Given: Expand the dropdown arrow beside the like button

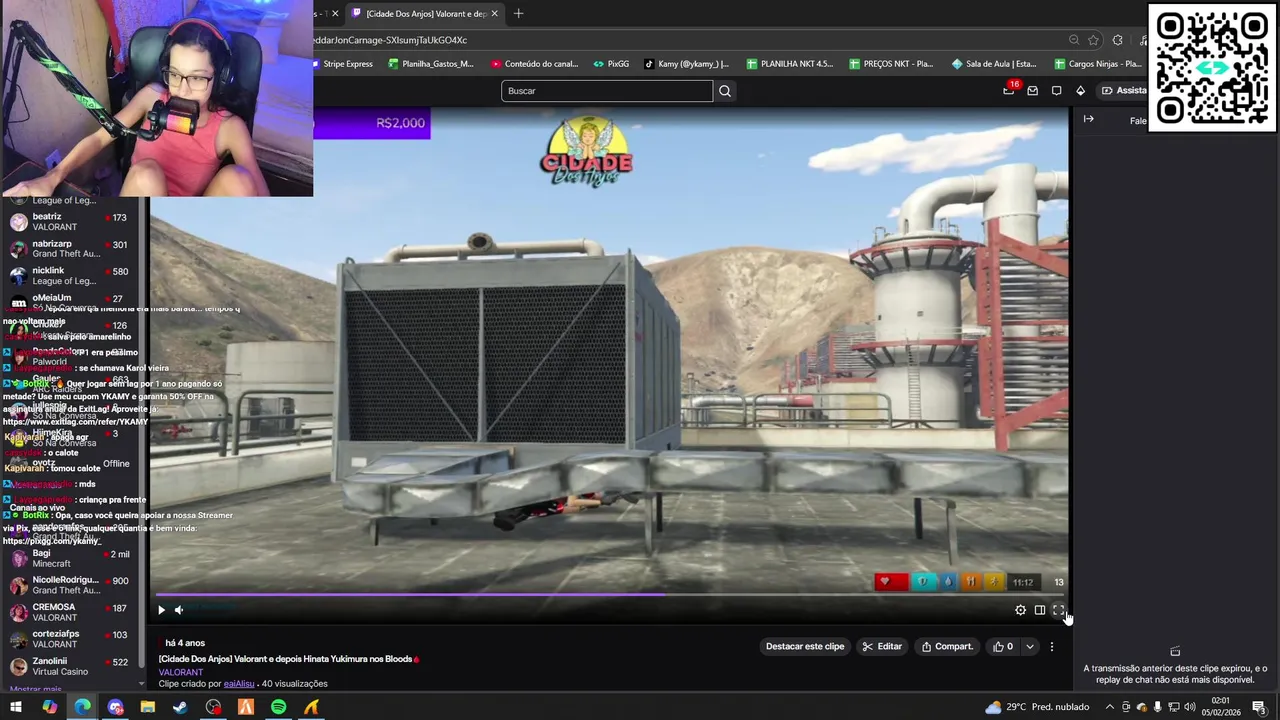Looking at the screenshot, I should [1030, 647].
